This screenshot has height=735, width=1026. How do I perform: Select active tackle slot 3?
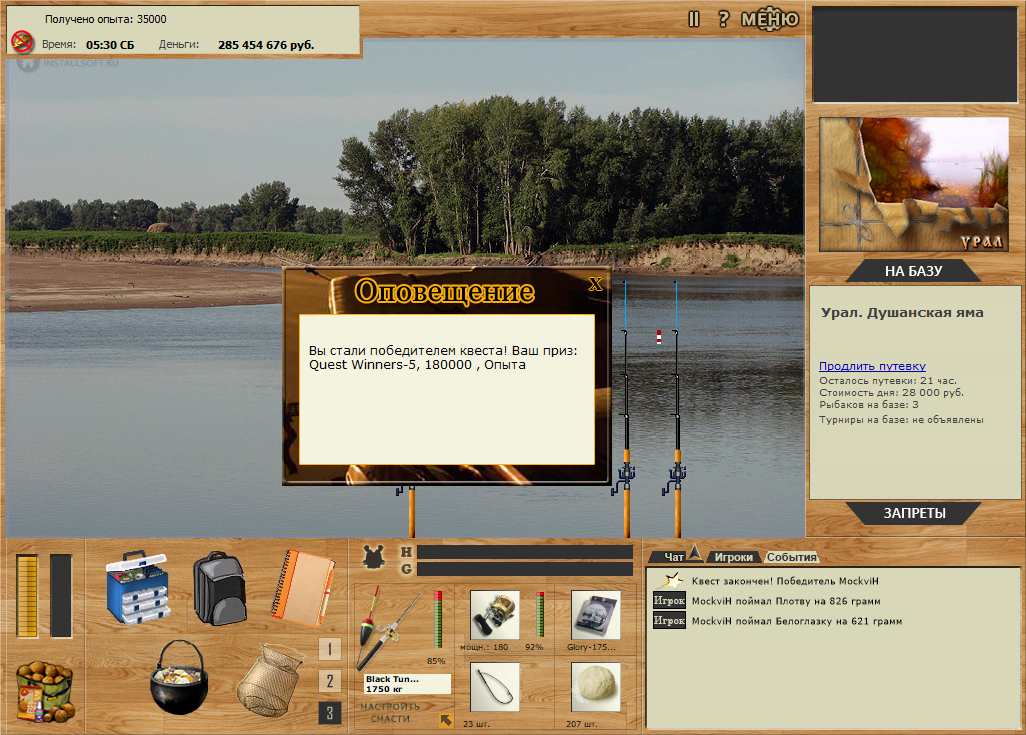click(330, 713)
